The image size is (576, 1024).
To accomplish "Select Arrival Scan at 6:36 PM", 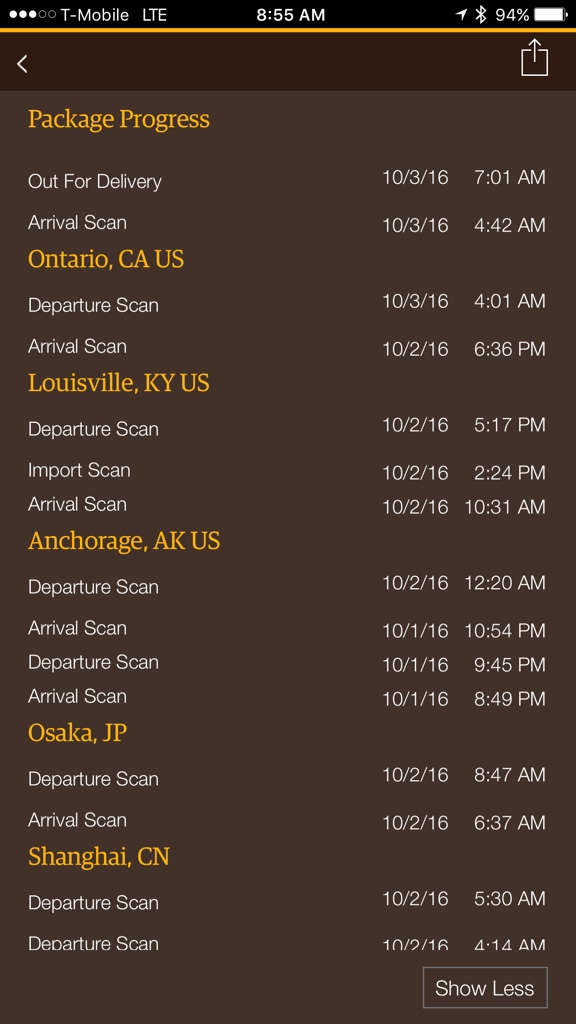I will [x=287, y=347].
